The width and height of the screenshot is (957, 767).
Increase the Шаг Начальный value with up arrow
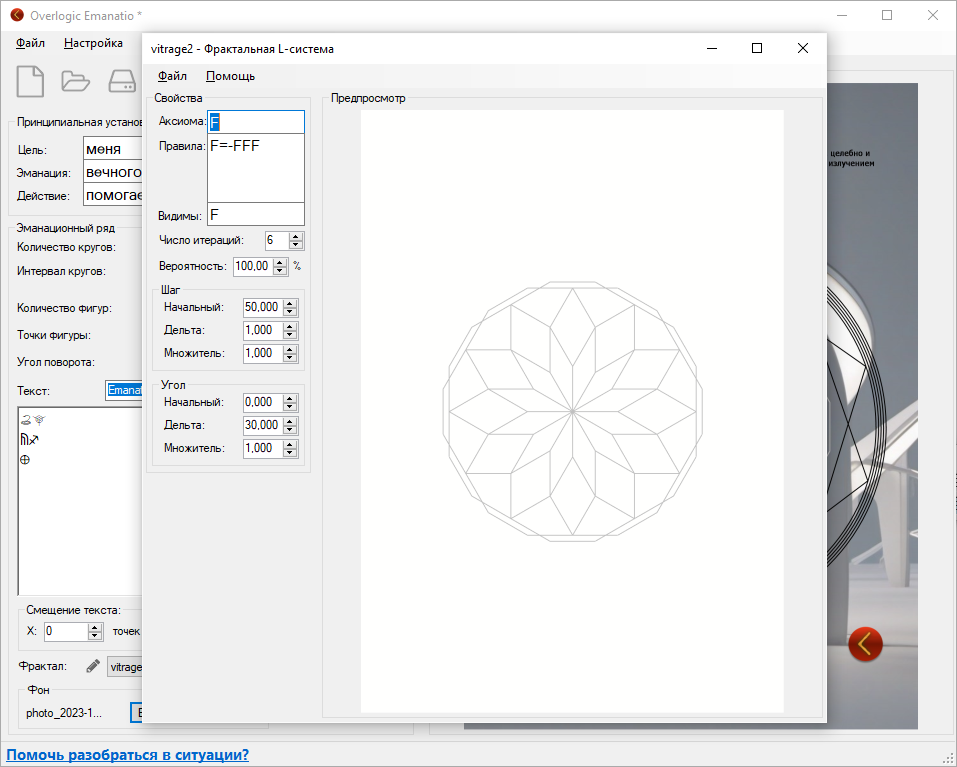[x=290, y=302]
